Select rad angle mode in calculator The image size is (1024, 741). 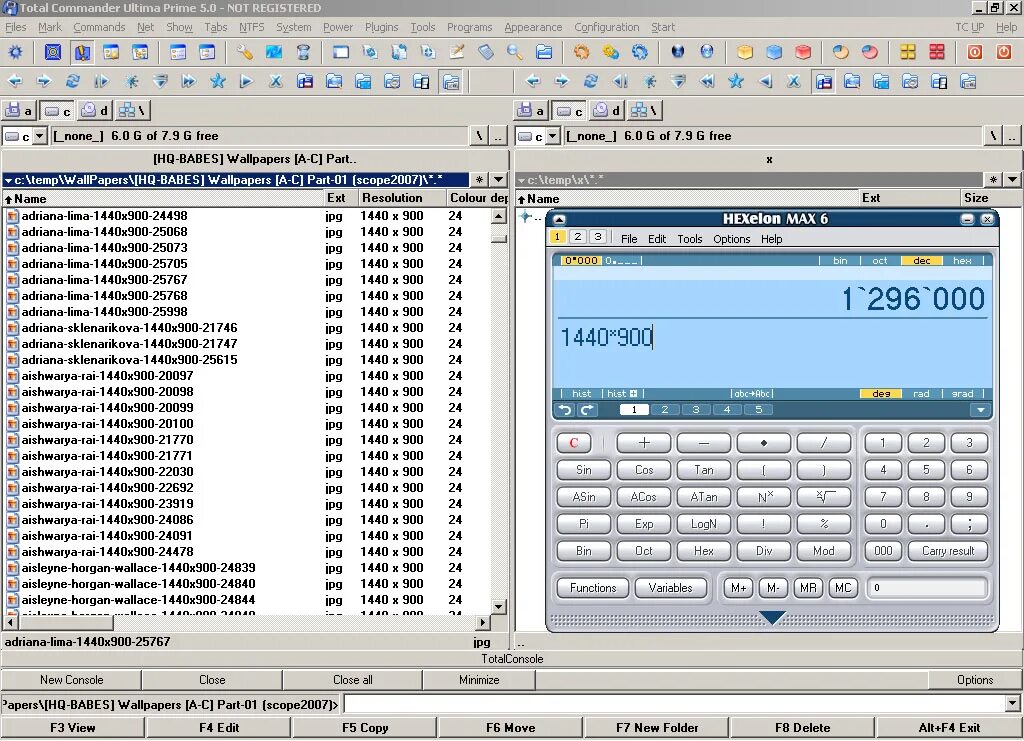tap(921, 394)
